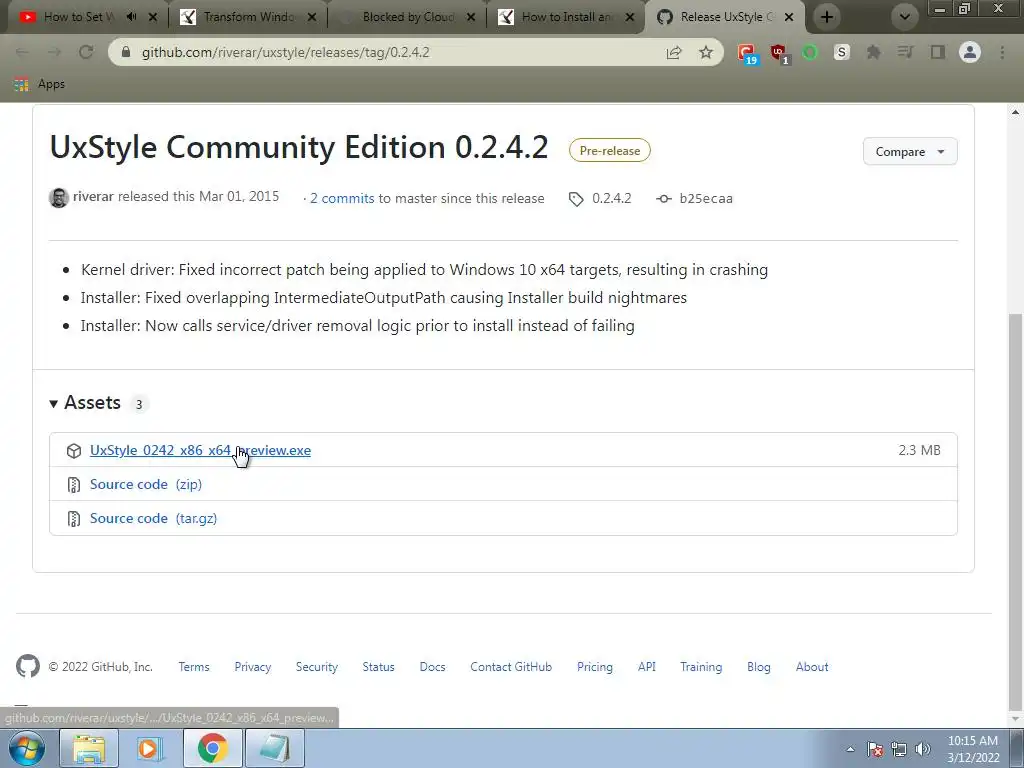This screenshot has width=1024, height=768.
Task: Open the Pricing footer link
Action: pos(595,667)
